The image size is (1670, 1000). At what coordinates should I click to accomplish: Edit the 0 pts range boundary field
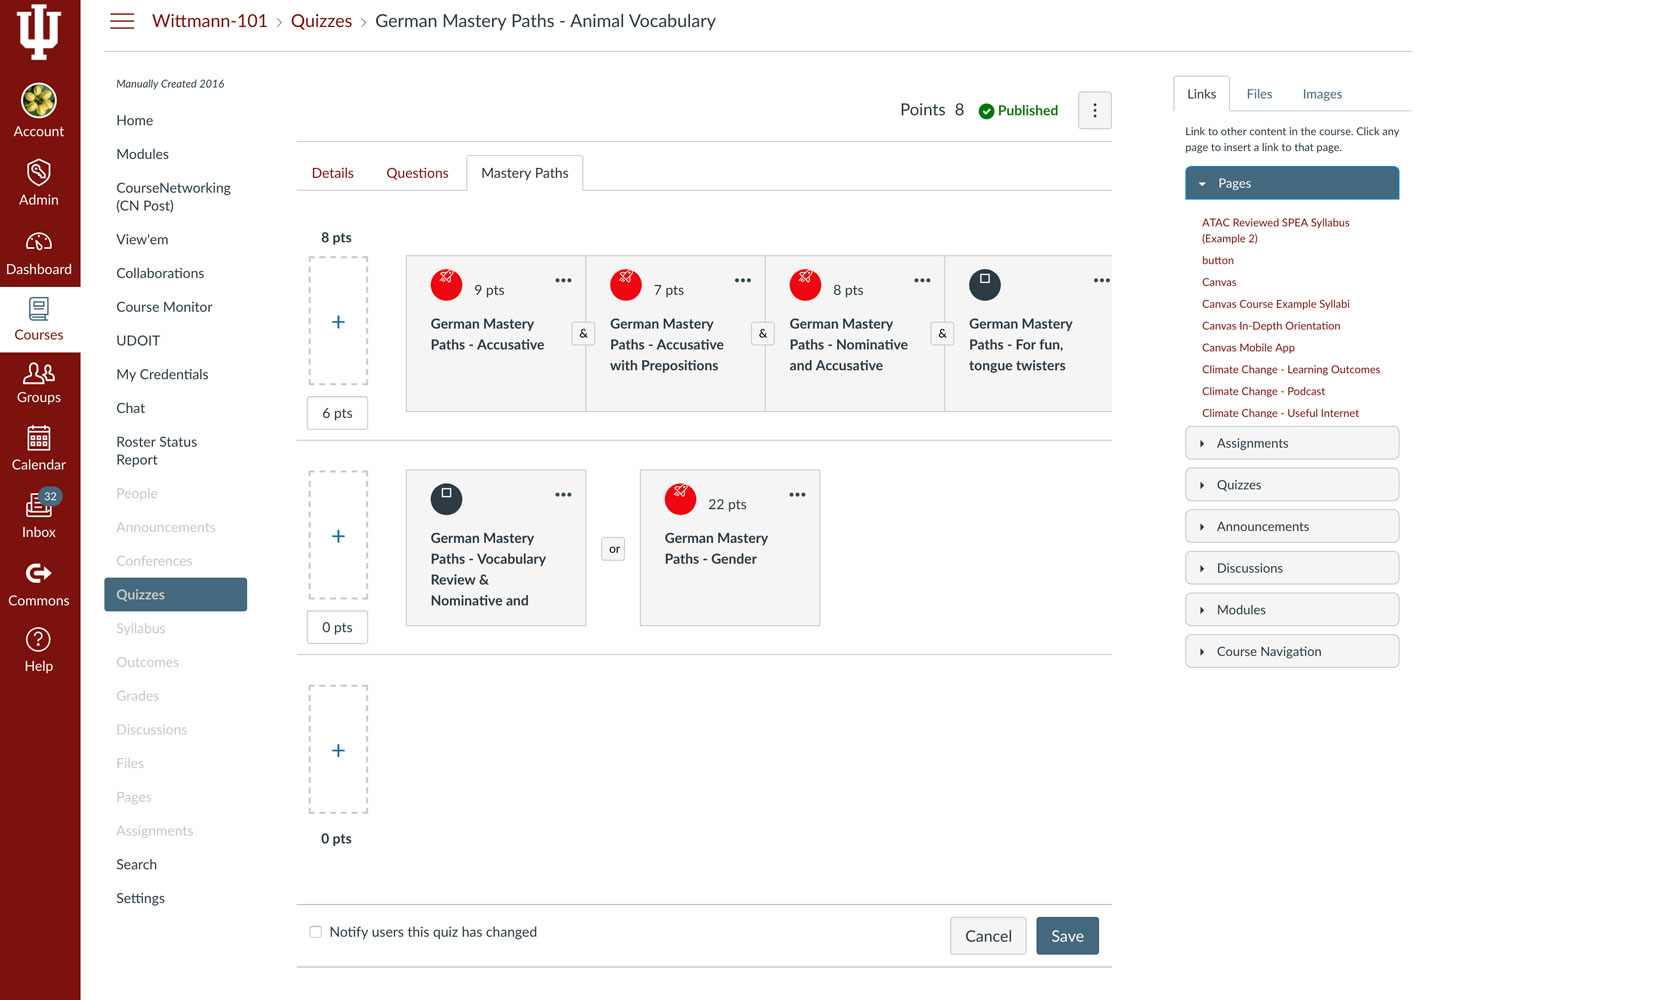click(x=337, y=627)
